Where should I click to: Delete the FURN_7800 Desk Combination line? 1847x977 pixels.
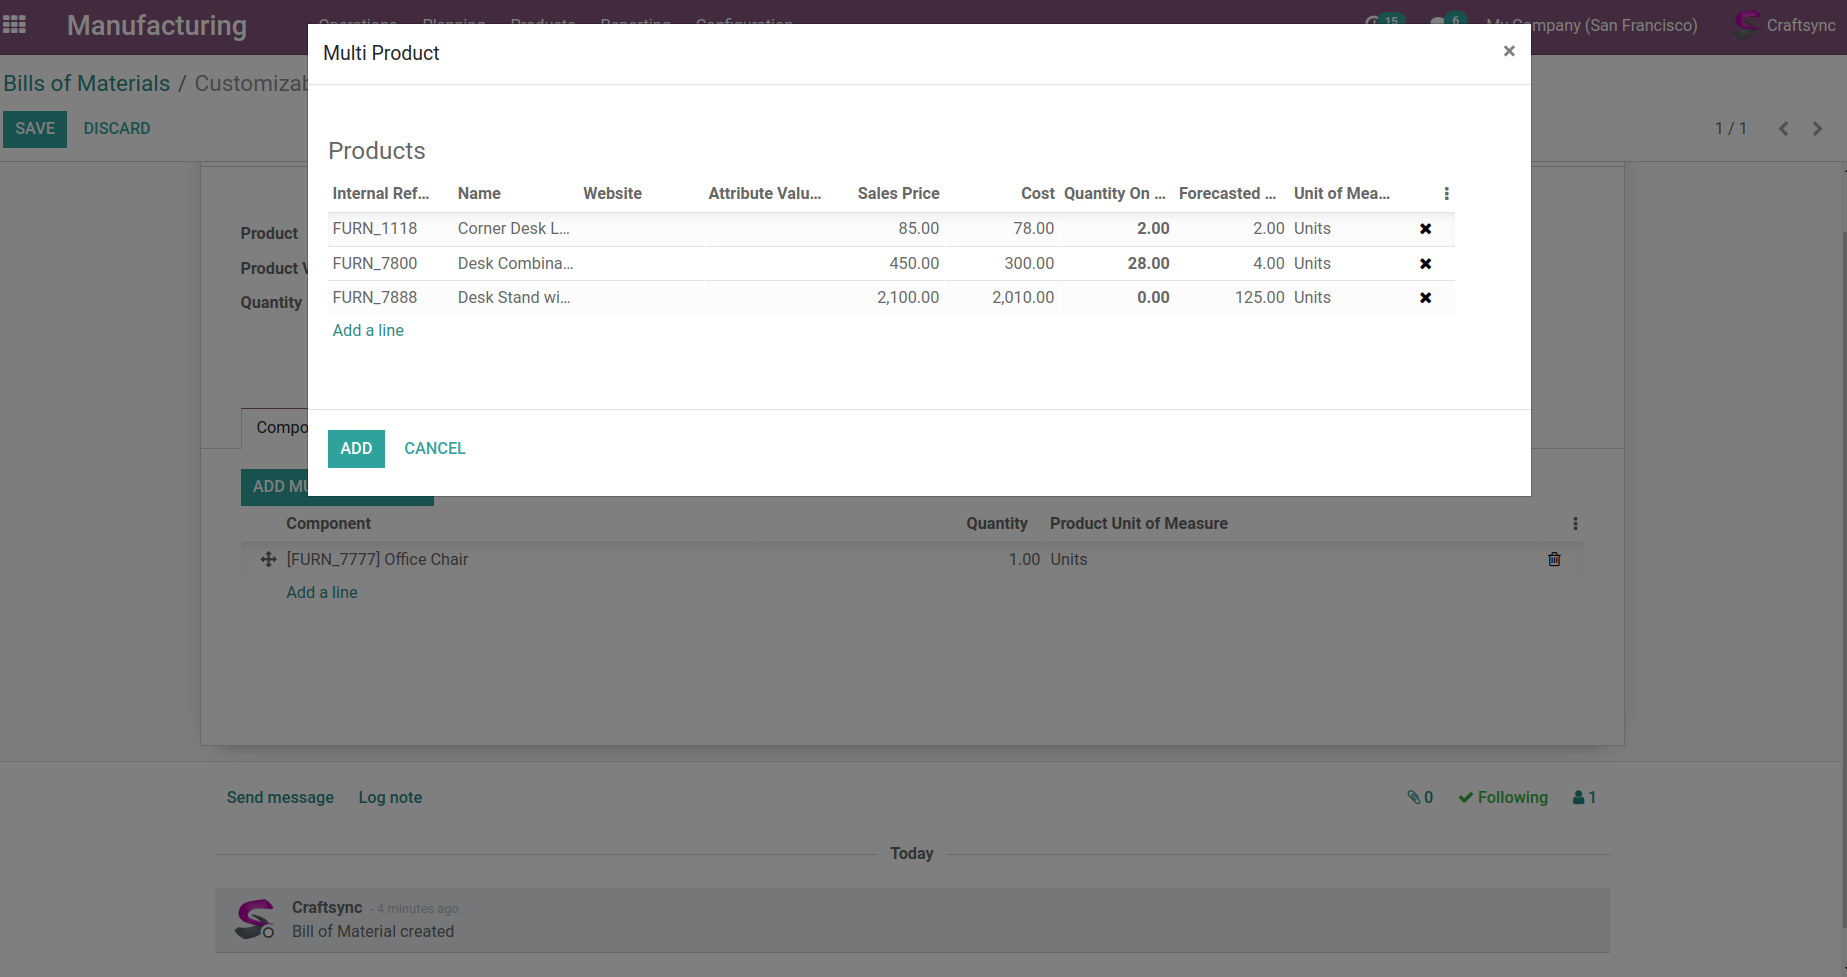point(1425,264)
